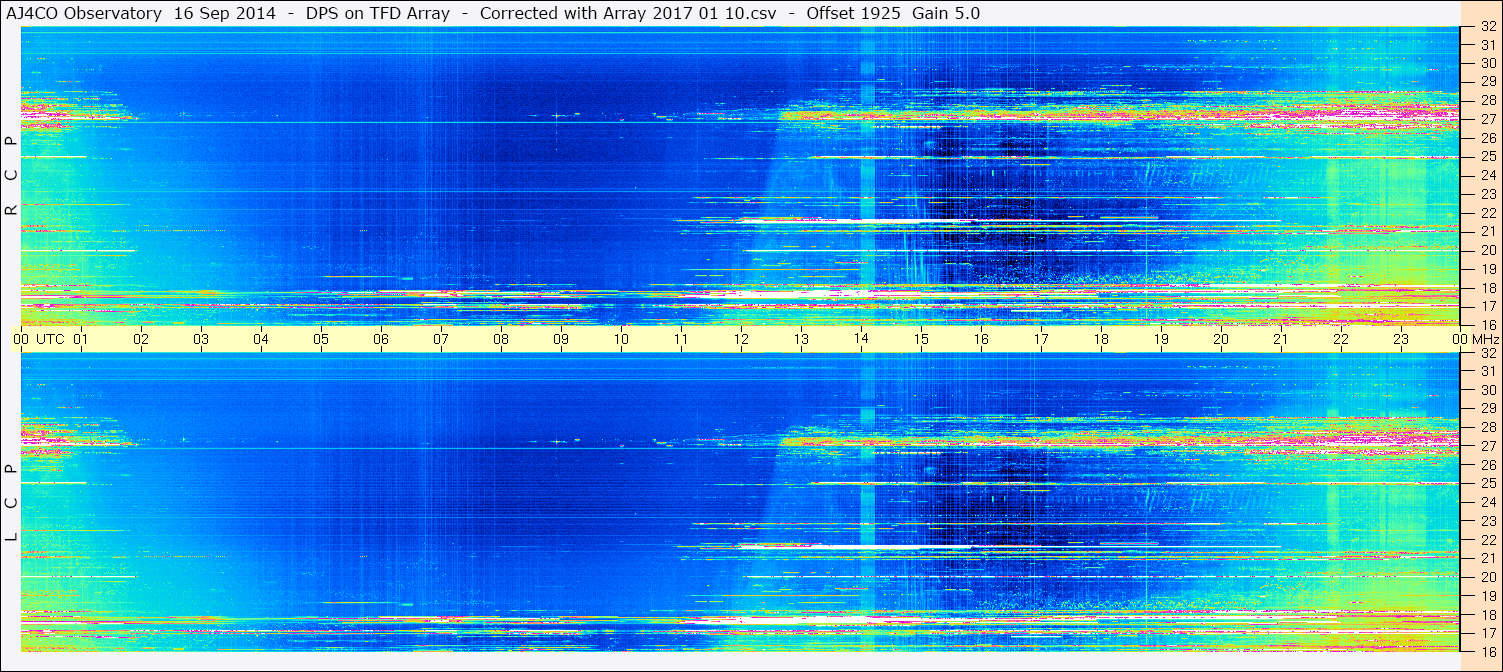Select the 06 hour marker on time axis

click(x=381, y=339)
